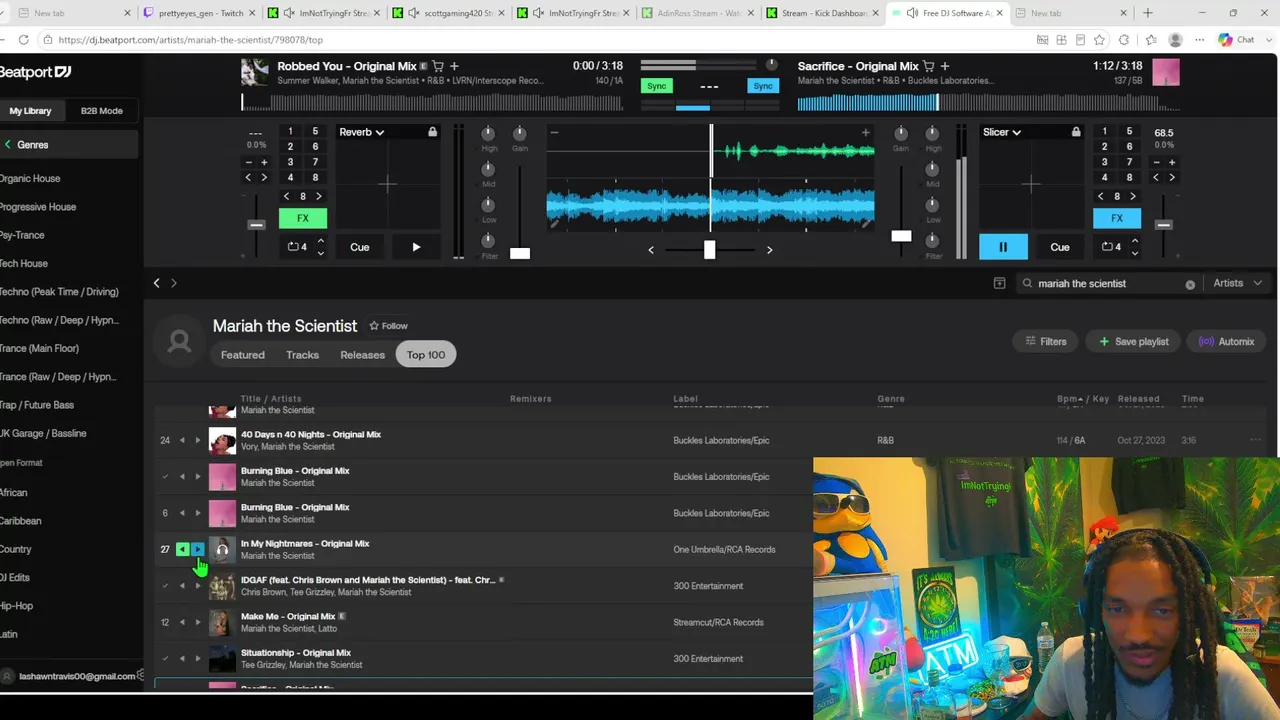Click the Cue button on right deck
Screen dimensions: 1280x720
(1060, 247)
